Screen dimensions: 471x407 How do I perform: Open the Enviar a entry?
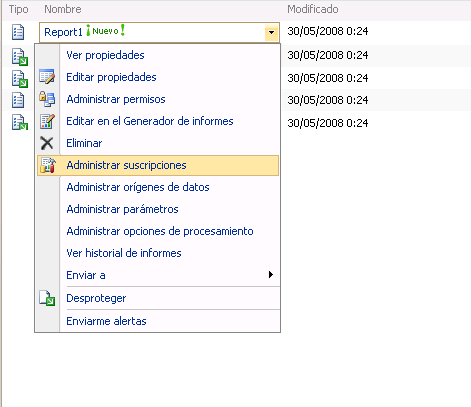click(x=86, y=275)
